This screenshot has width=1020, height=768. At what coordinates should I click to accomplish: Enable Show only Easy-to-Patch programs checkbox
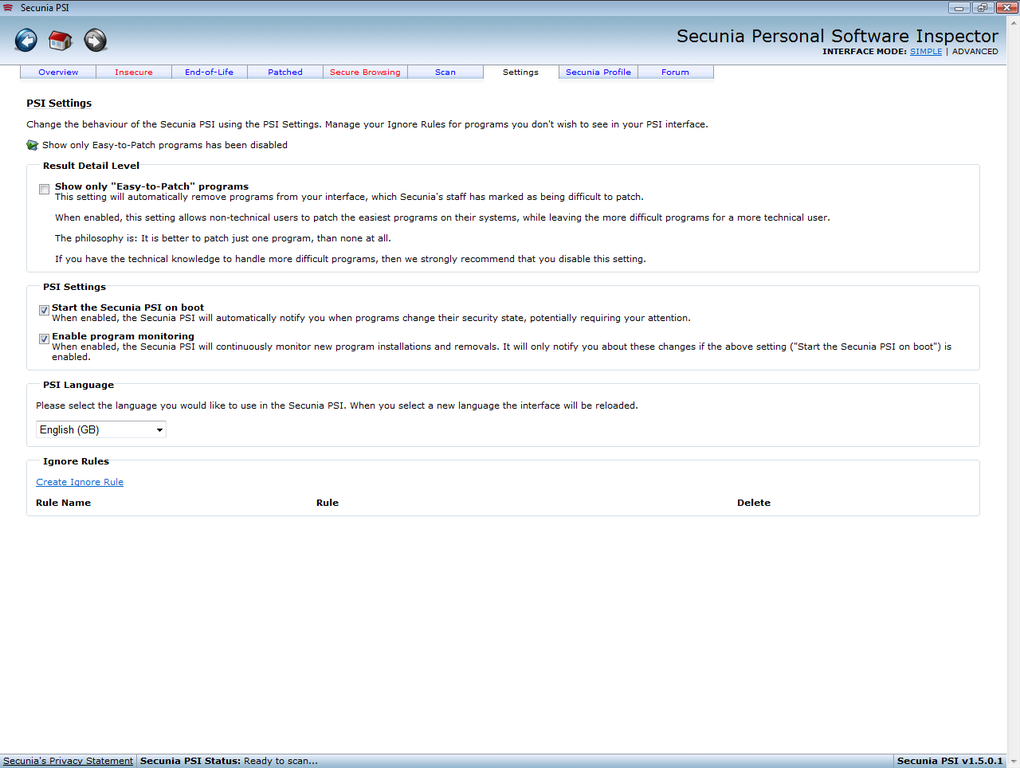(x=44, y=189)
